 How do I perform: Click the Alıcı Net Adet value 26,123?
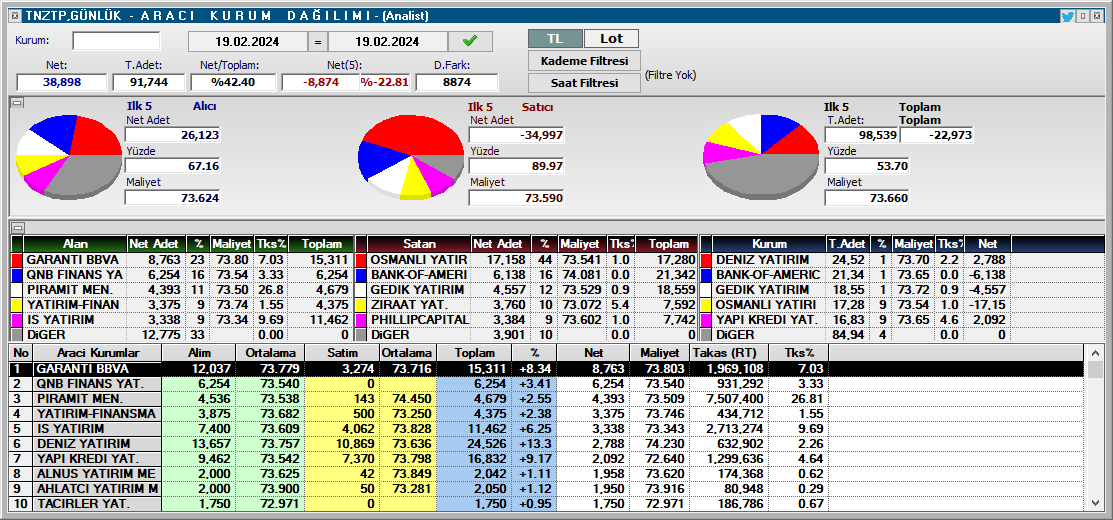tap(172, 135)
